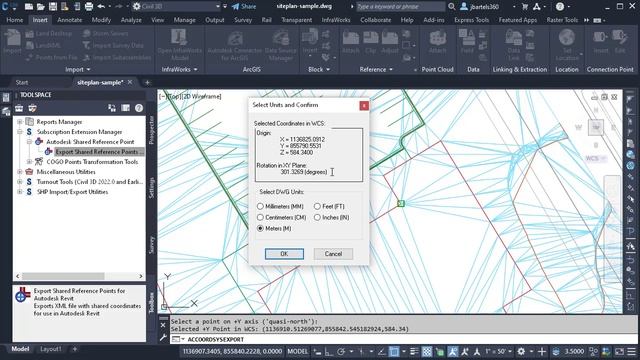
Task: Click the Save floppy disk icon
Action: (53, 7)
